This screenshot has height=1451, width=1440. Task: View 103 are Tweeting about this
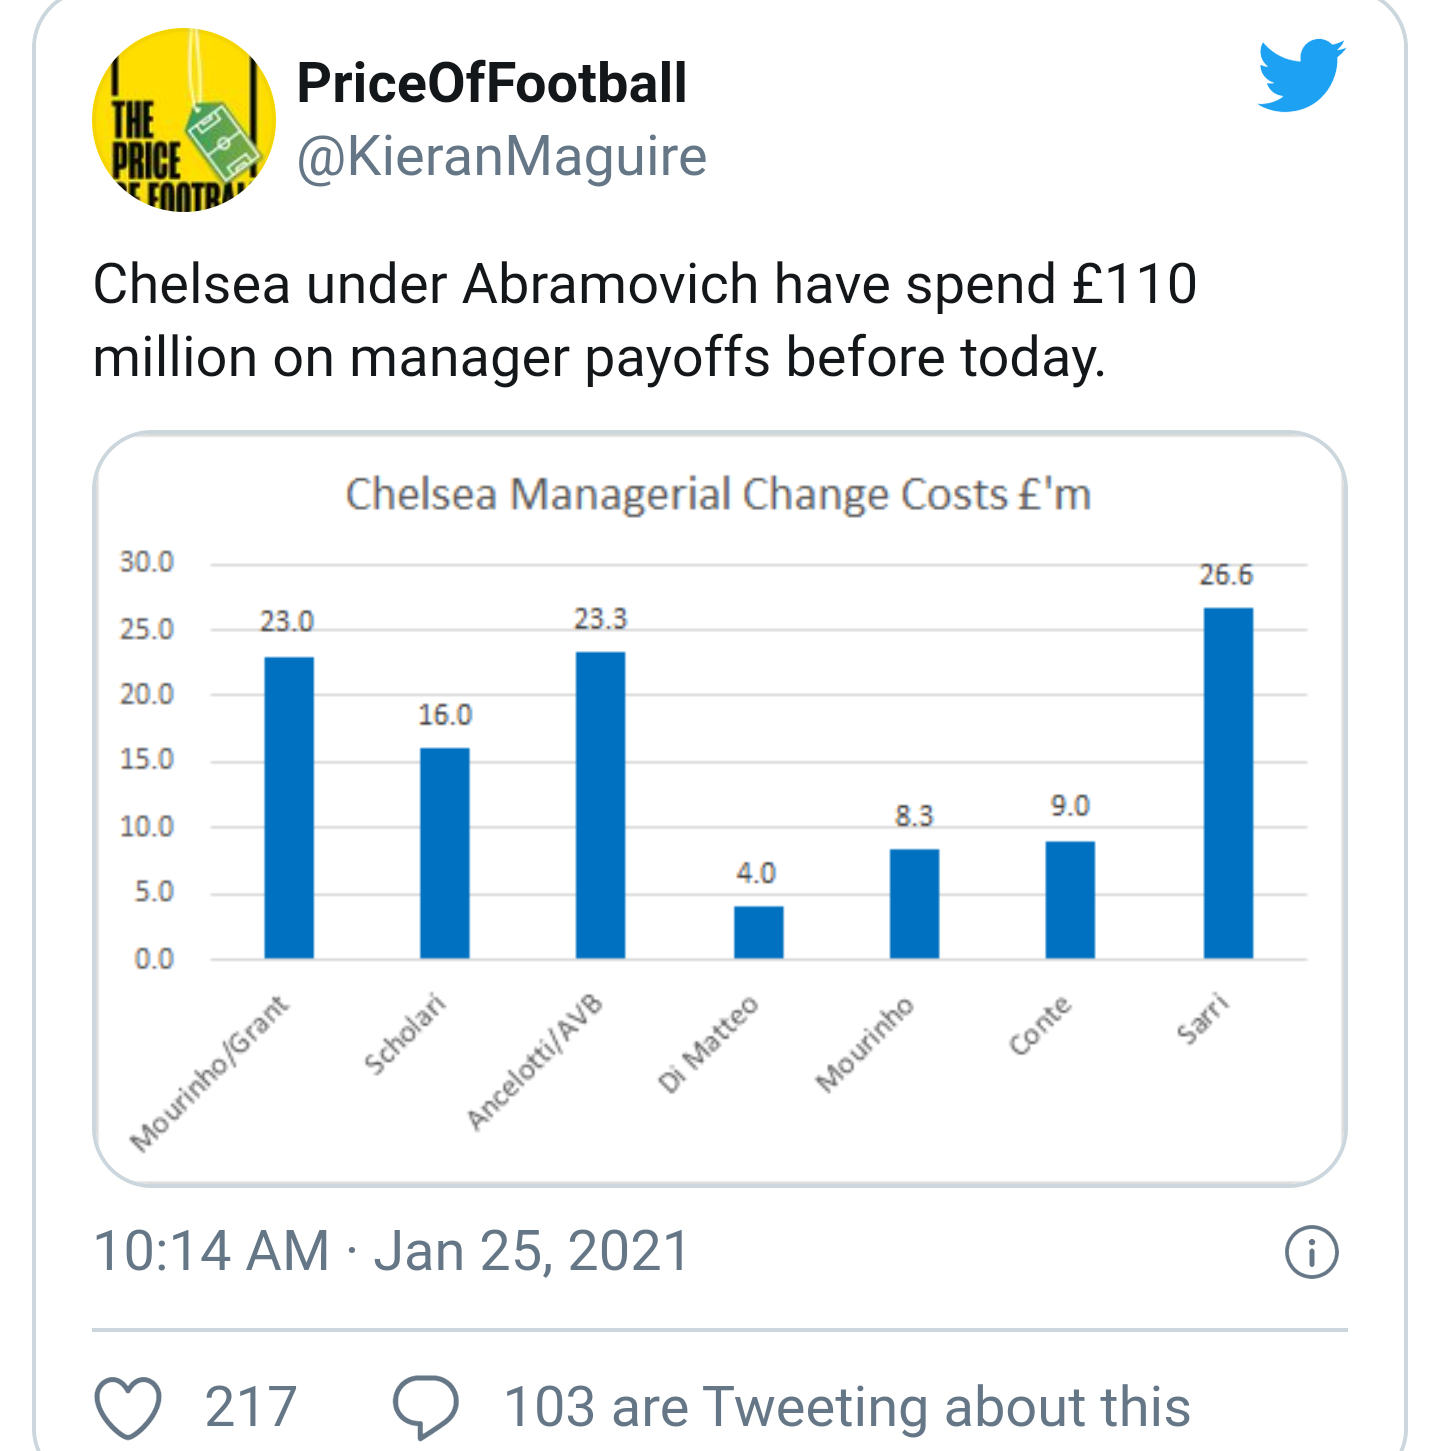847,1407
